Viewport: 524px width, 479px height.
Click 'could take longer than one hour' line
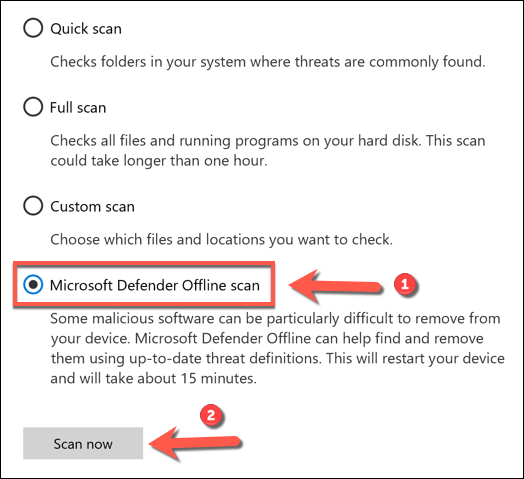(159, 161)
